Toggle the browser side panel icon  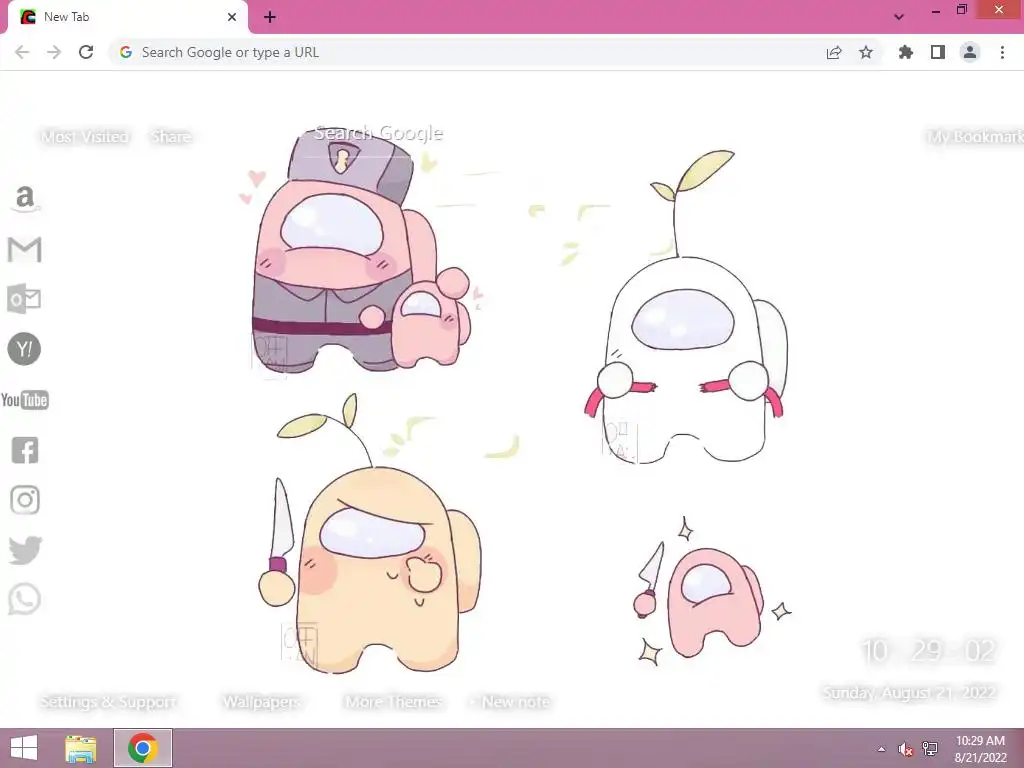[938, 52]
